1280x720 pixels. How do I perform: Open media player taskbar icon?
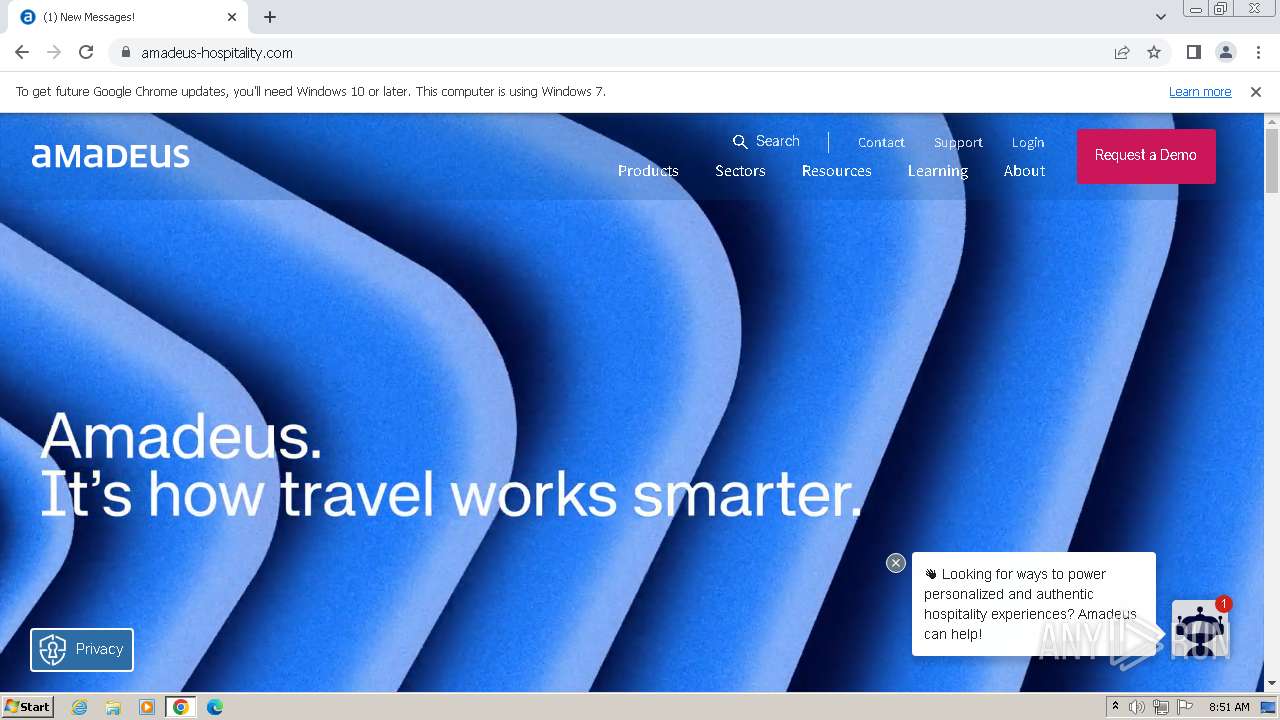click(147, 707)
